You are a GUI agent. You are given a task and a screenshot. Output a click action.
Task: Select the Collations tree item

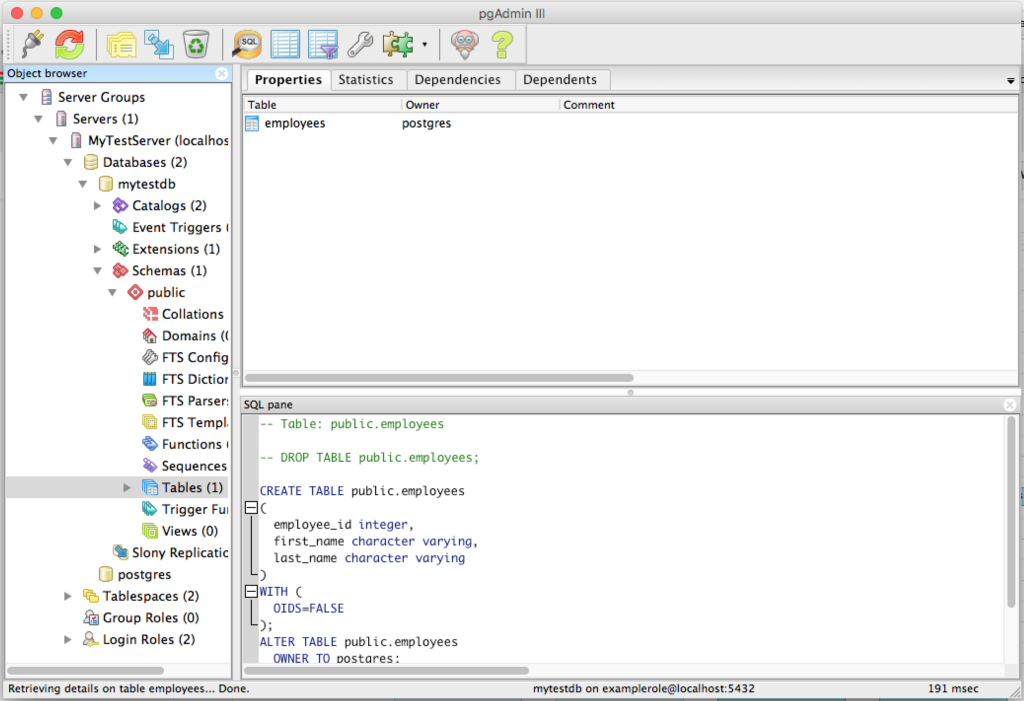(x=183, y=314)
